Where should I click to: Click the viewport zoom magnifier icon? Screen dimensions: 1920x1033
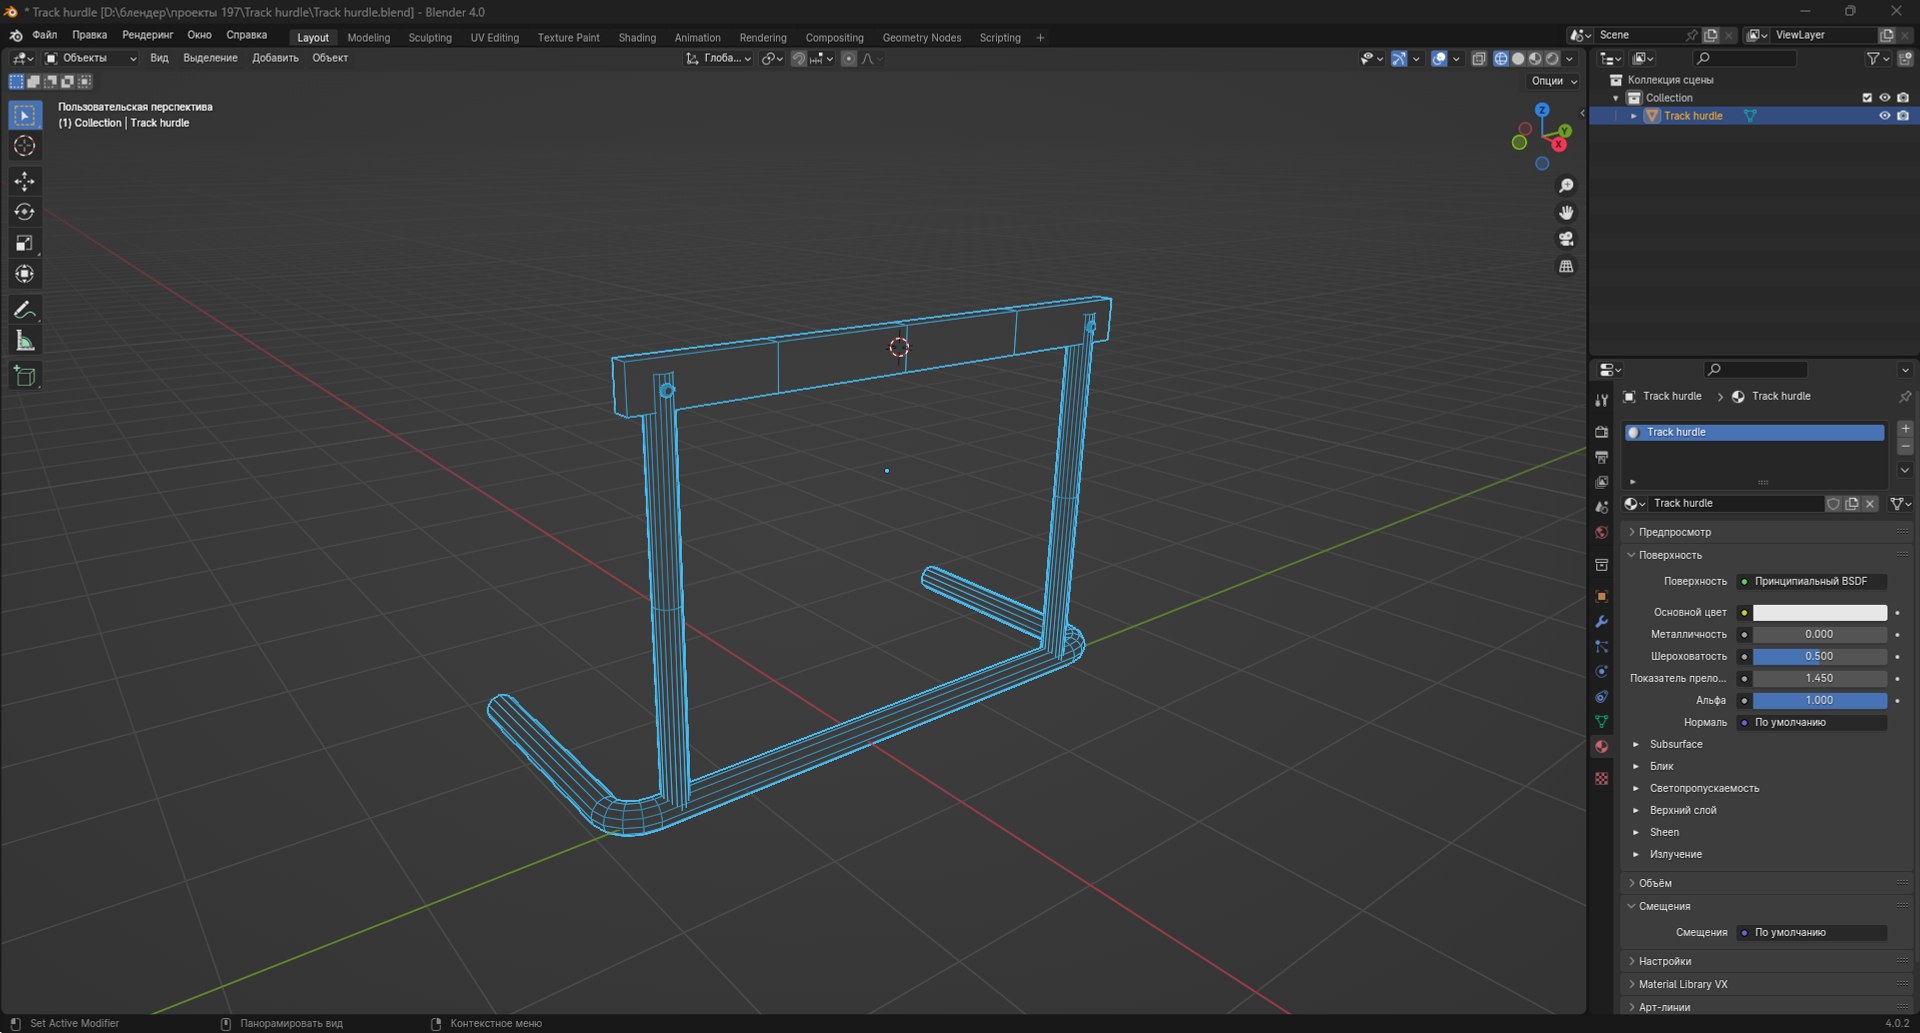point(1566,186)
